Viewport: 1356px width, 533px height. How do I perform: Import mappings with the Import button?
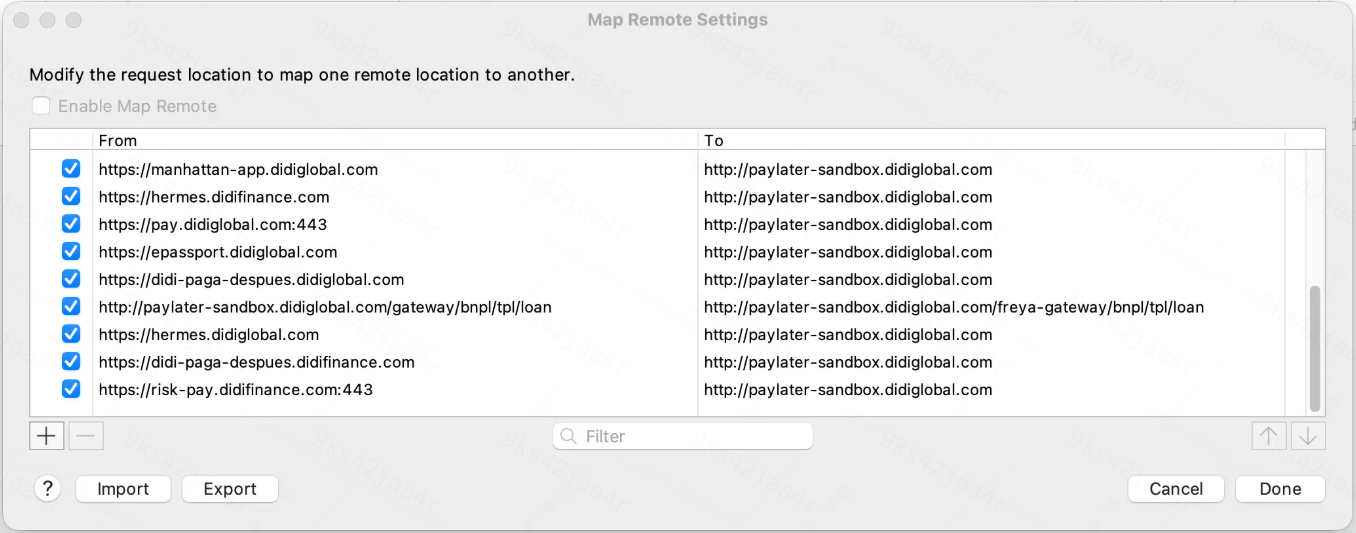(123, 489)
